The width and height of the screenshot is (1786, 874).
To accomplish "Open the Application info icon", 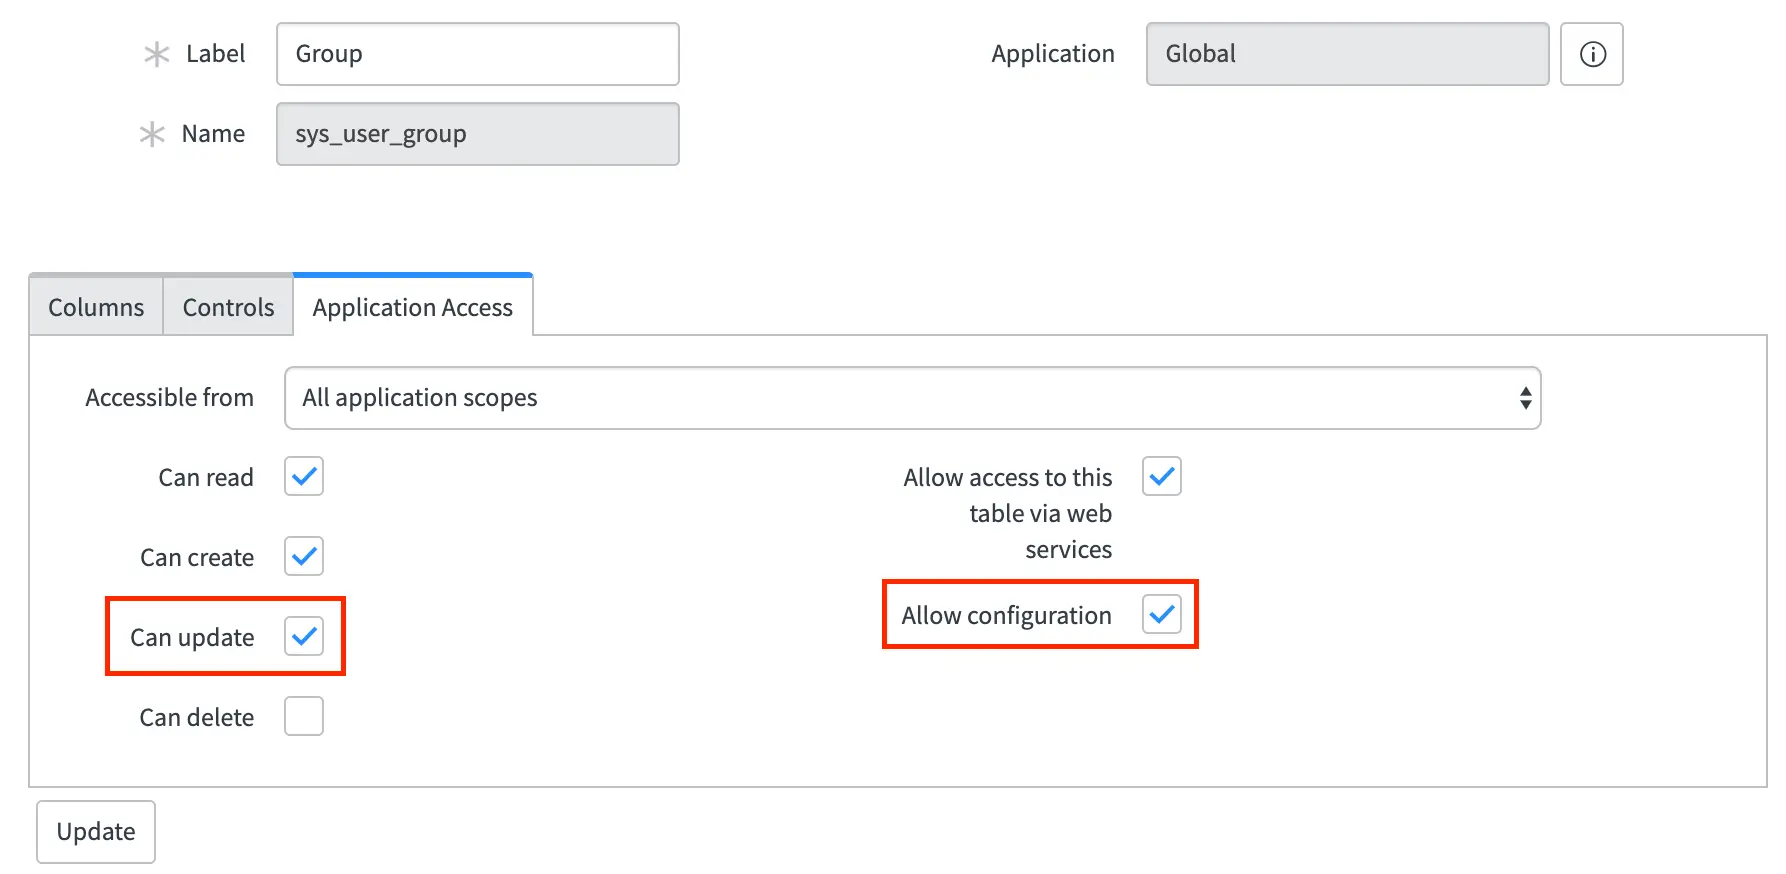I will click(1591, 54).
